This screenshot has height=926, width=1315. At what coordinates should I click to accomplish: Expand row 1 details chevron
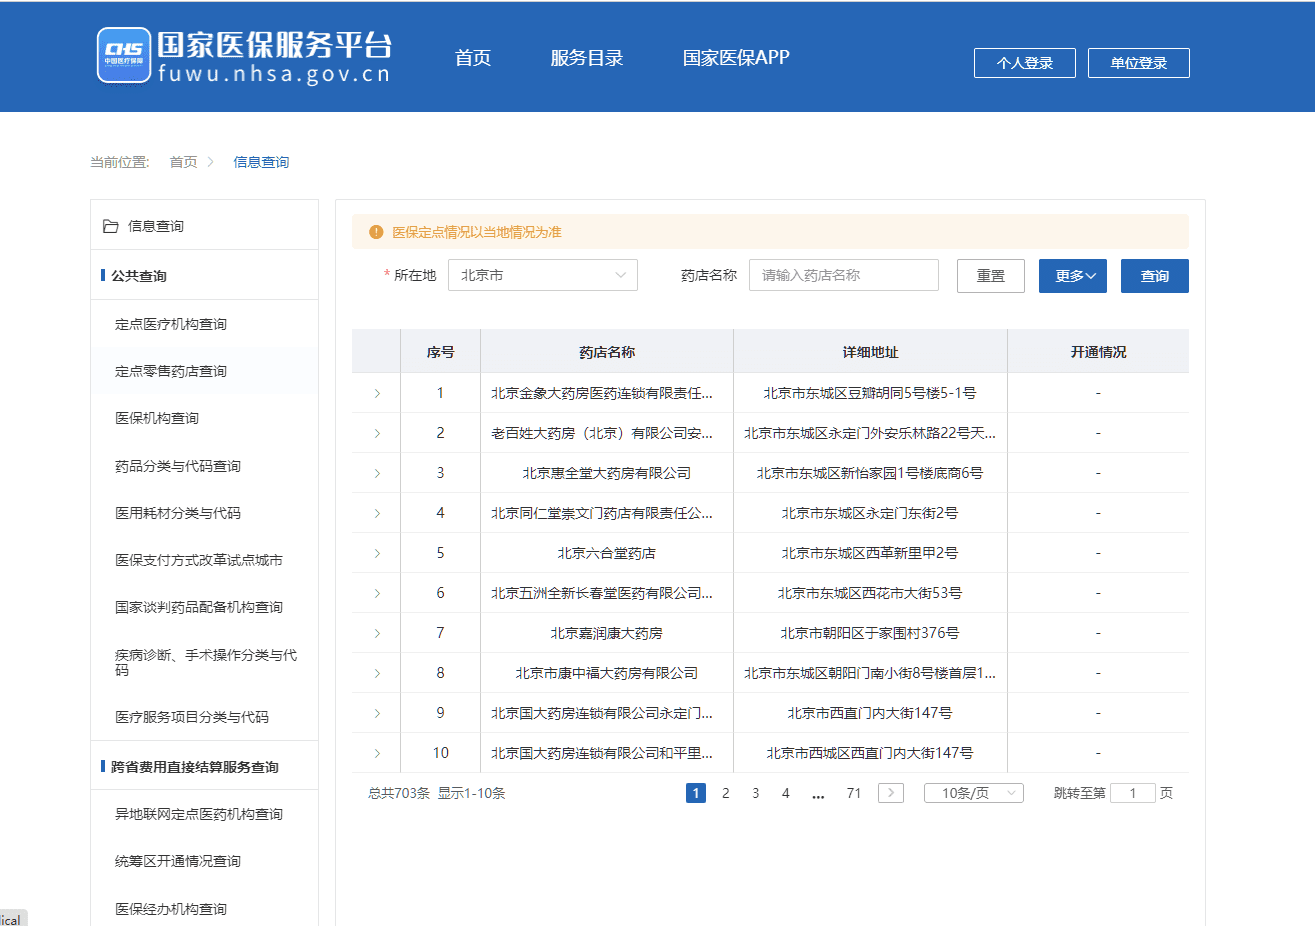click(377, 393)
